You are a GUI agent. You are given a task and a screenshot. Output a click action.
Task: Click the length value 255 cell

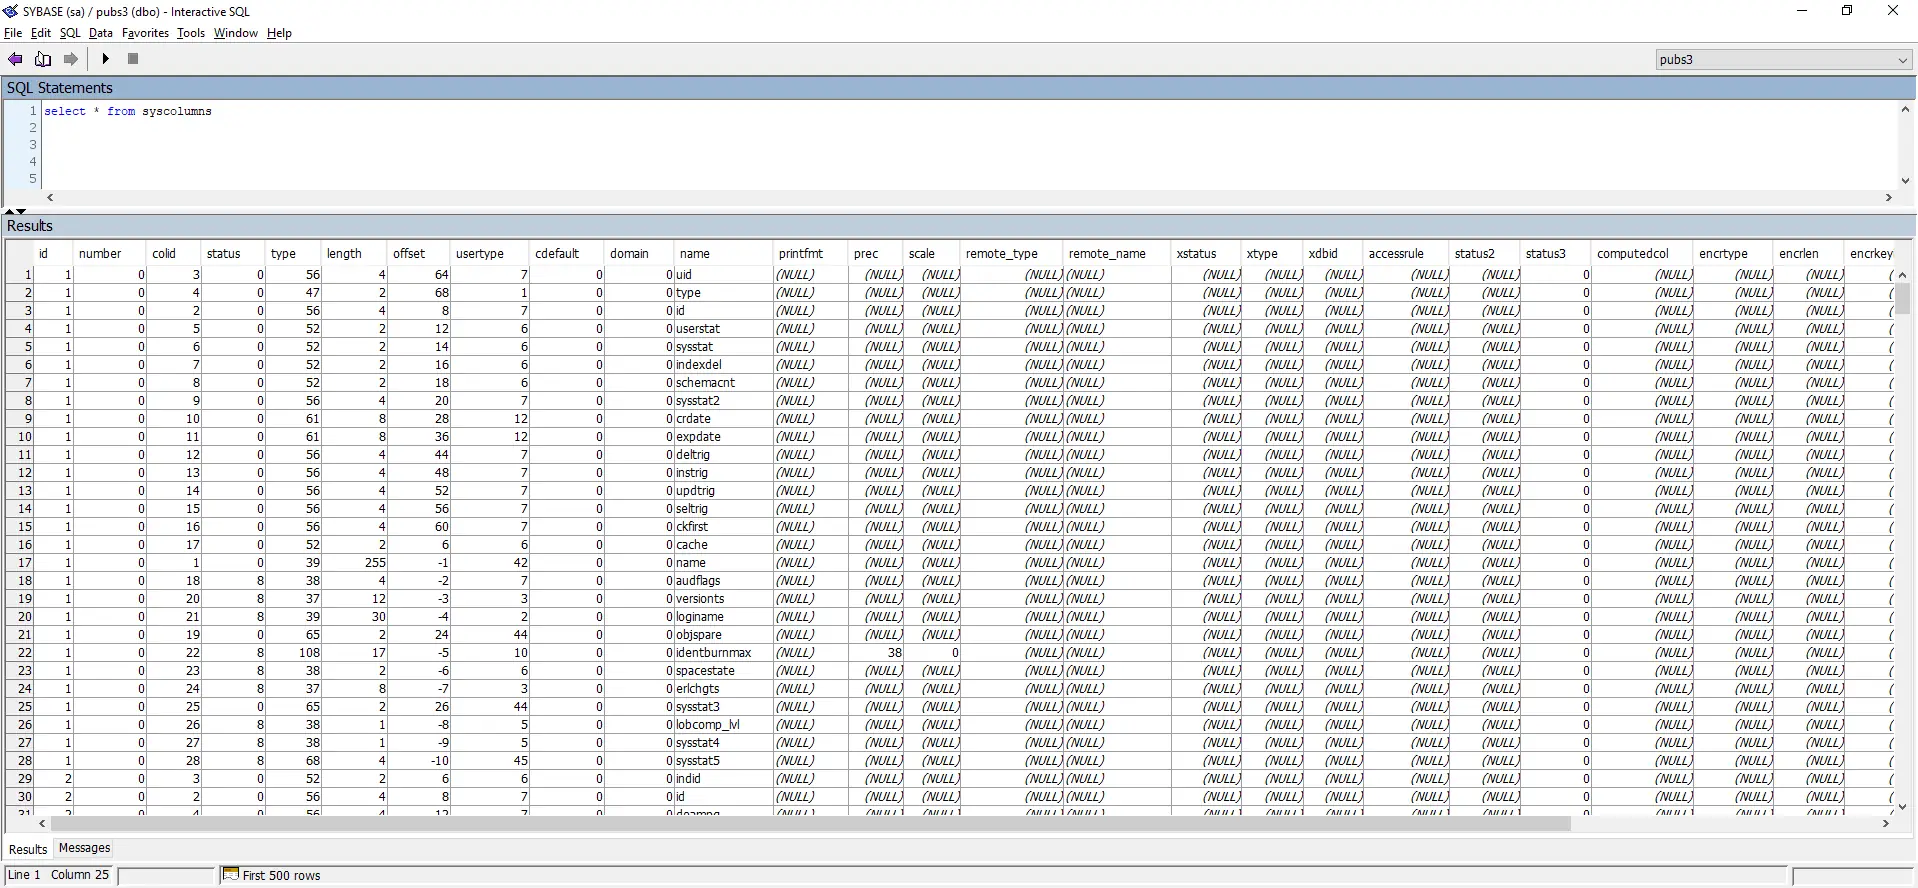coord(355,563)
